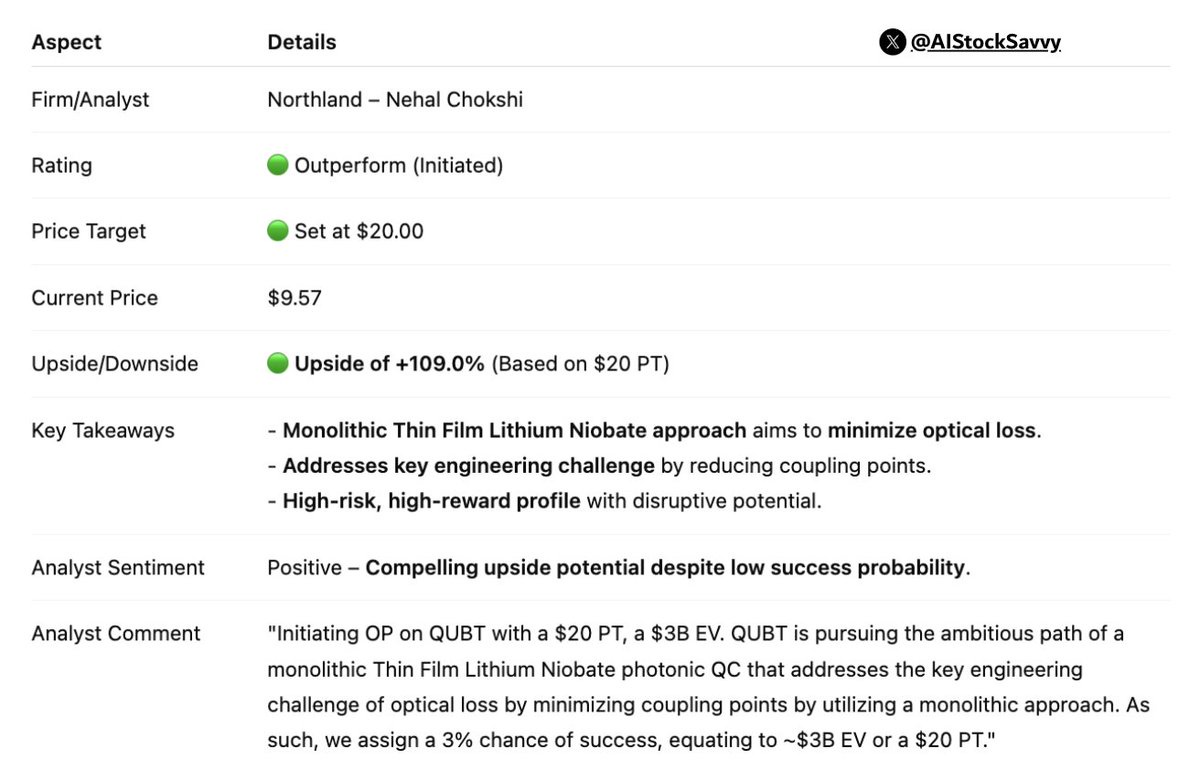This screenshot has width=1200, height=781.
Task: Click the Key Takeaways label
Action: [102, 430]
